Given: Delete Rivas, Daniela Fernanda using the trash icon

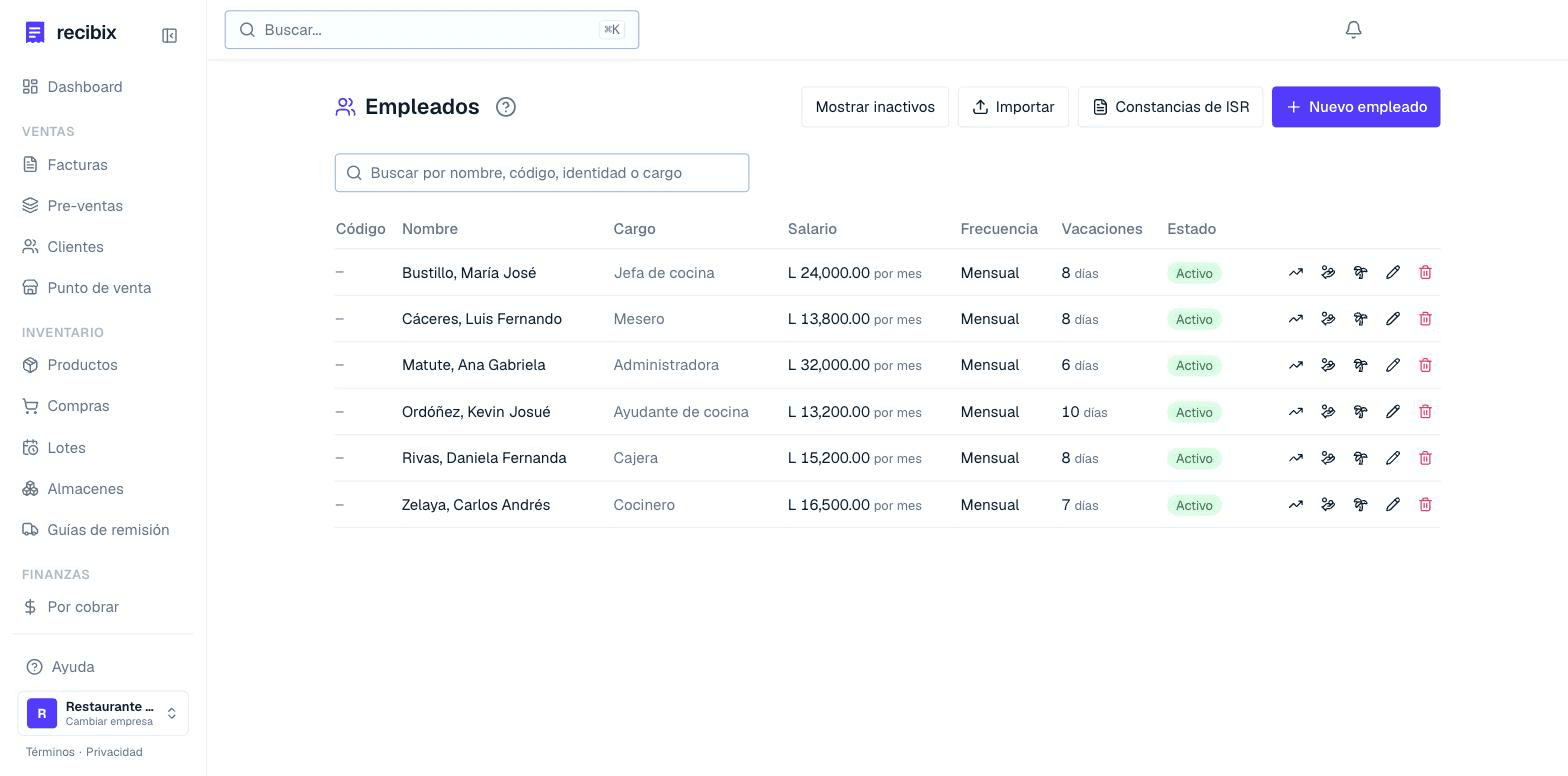Looking at the screenshot, I should (1425, 458).
